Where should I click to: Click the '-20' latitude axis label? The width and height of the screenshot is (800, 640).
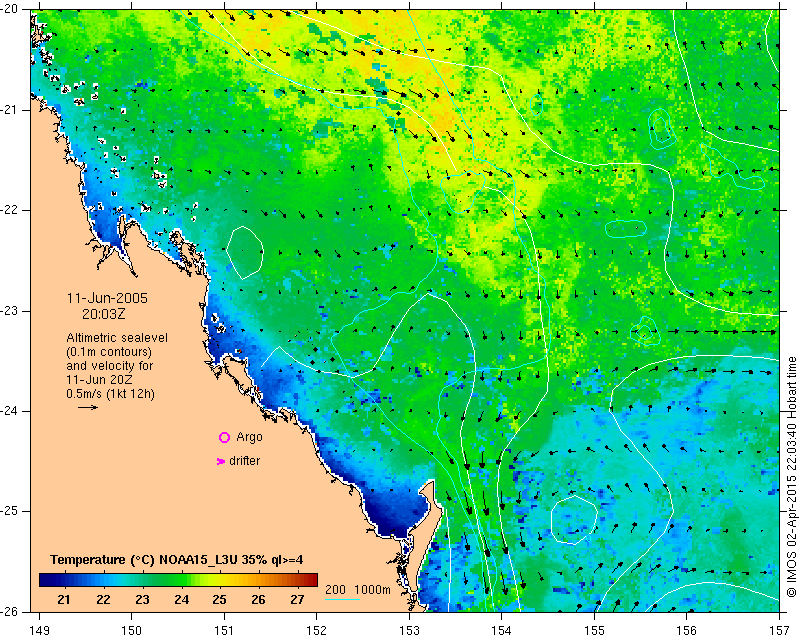tap(10, 9)
